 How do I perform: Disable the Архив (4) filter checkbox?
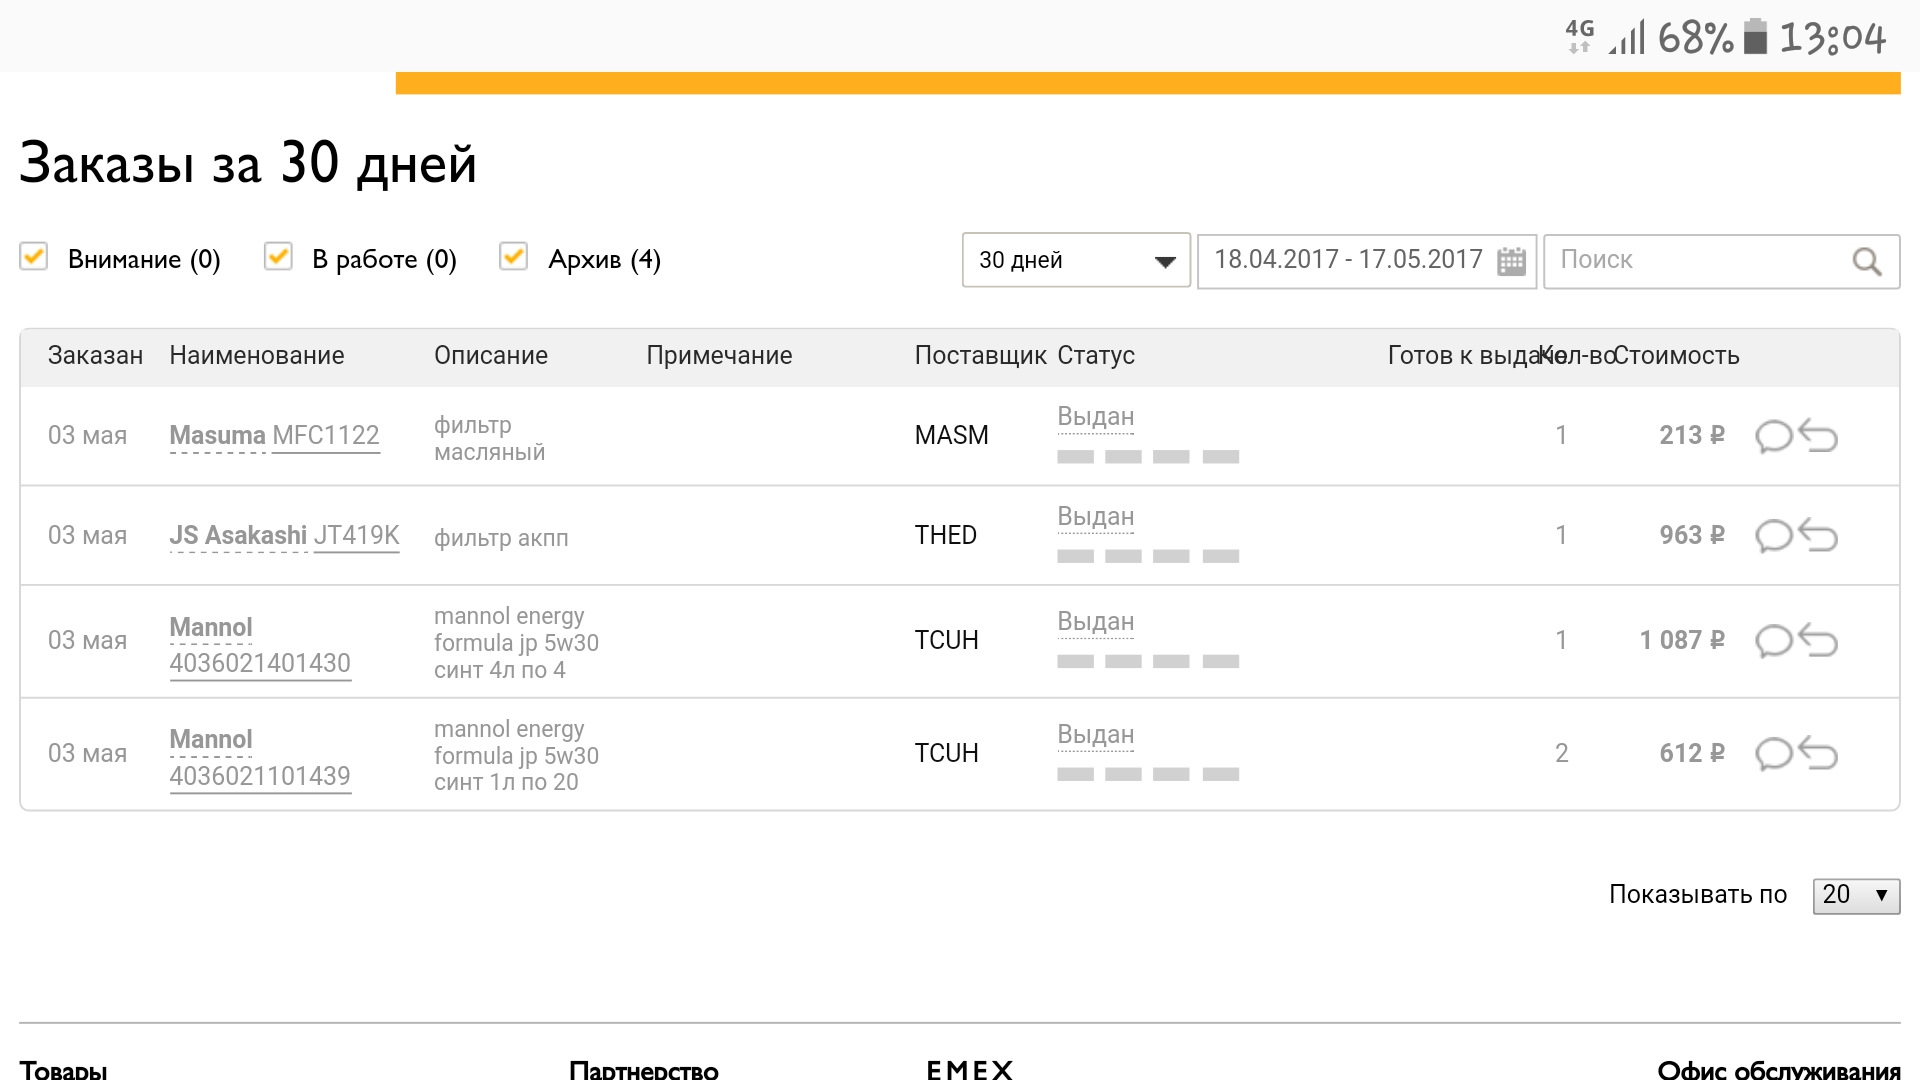click(514, 257)
